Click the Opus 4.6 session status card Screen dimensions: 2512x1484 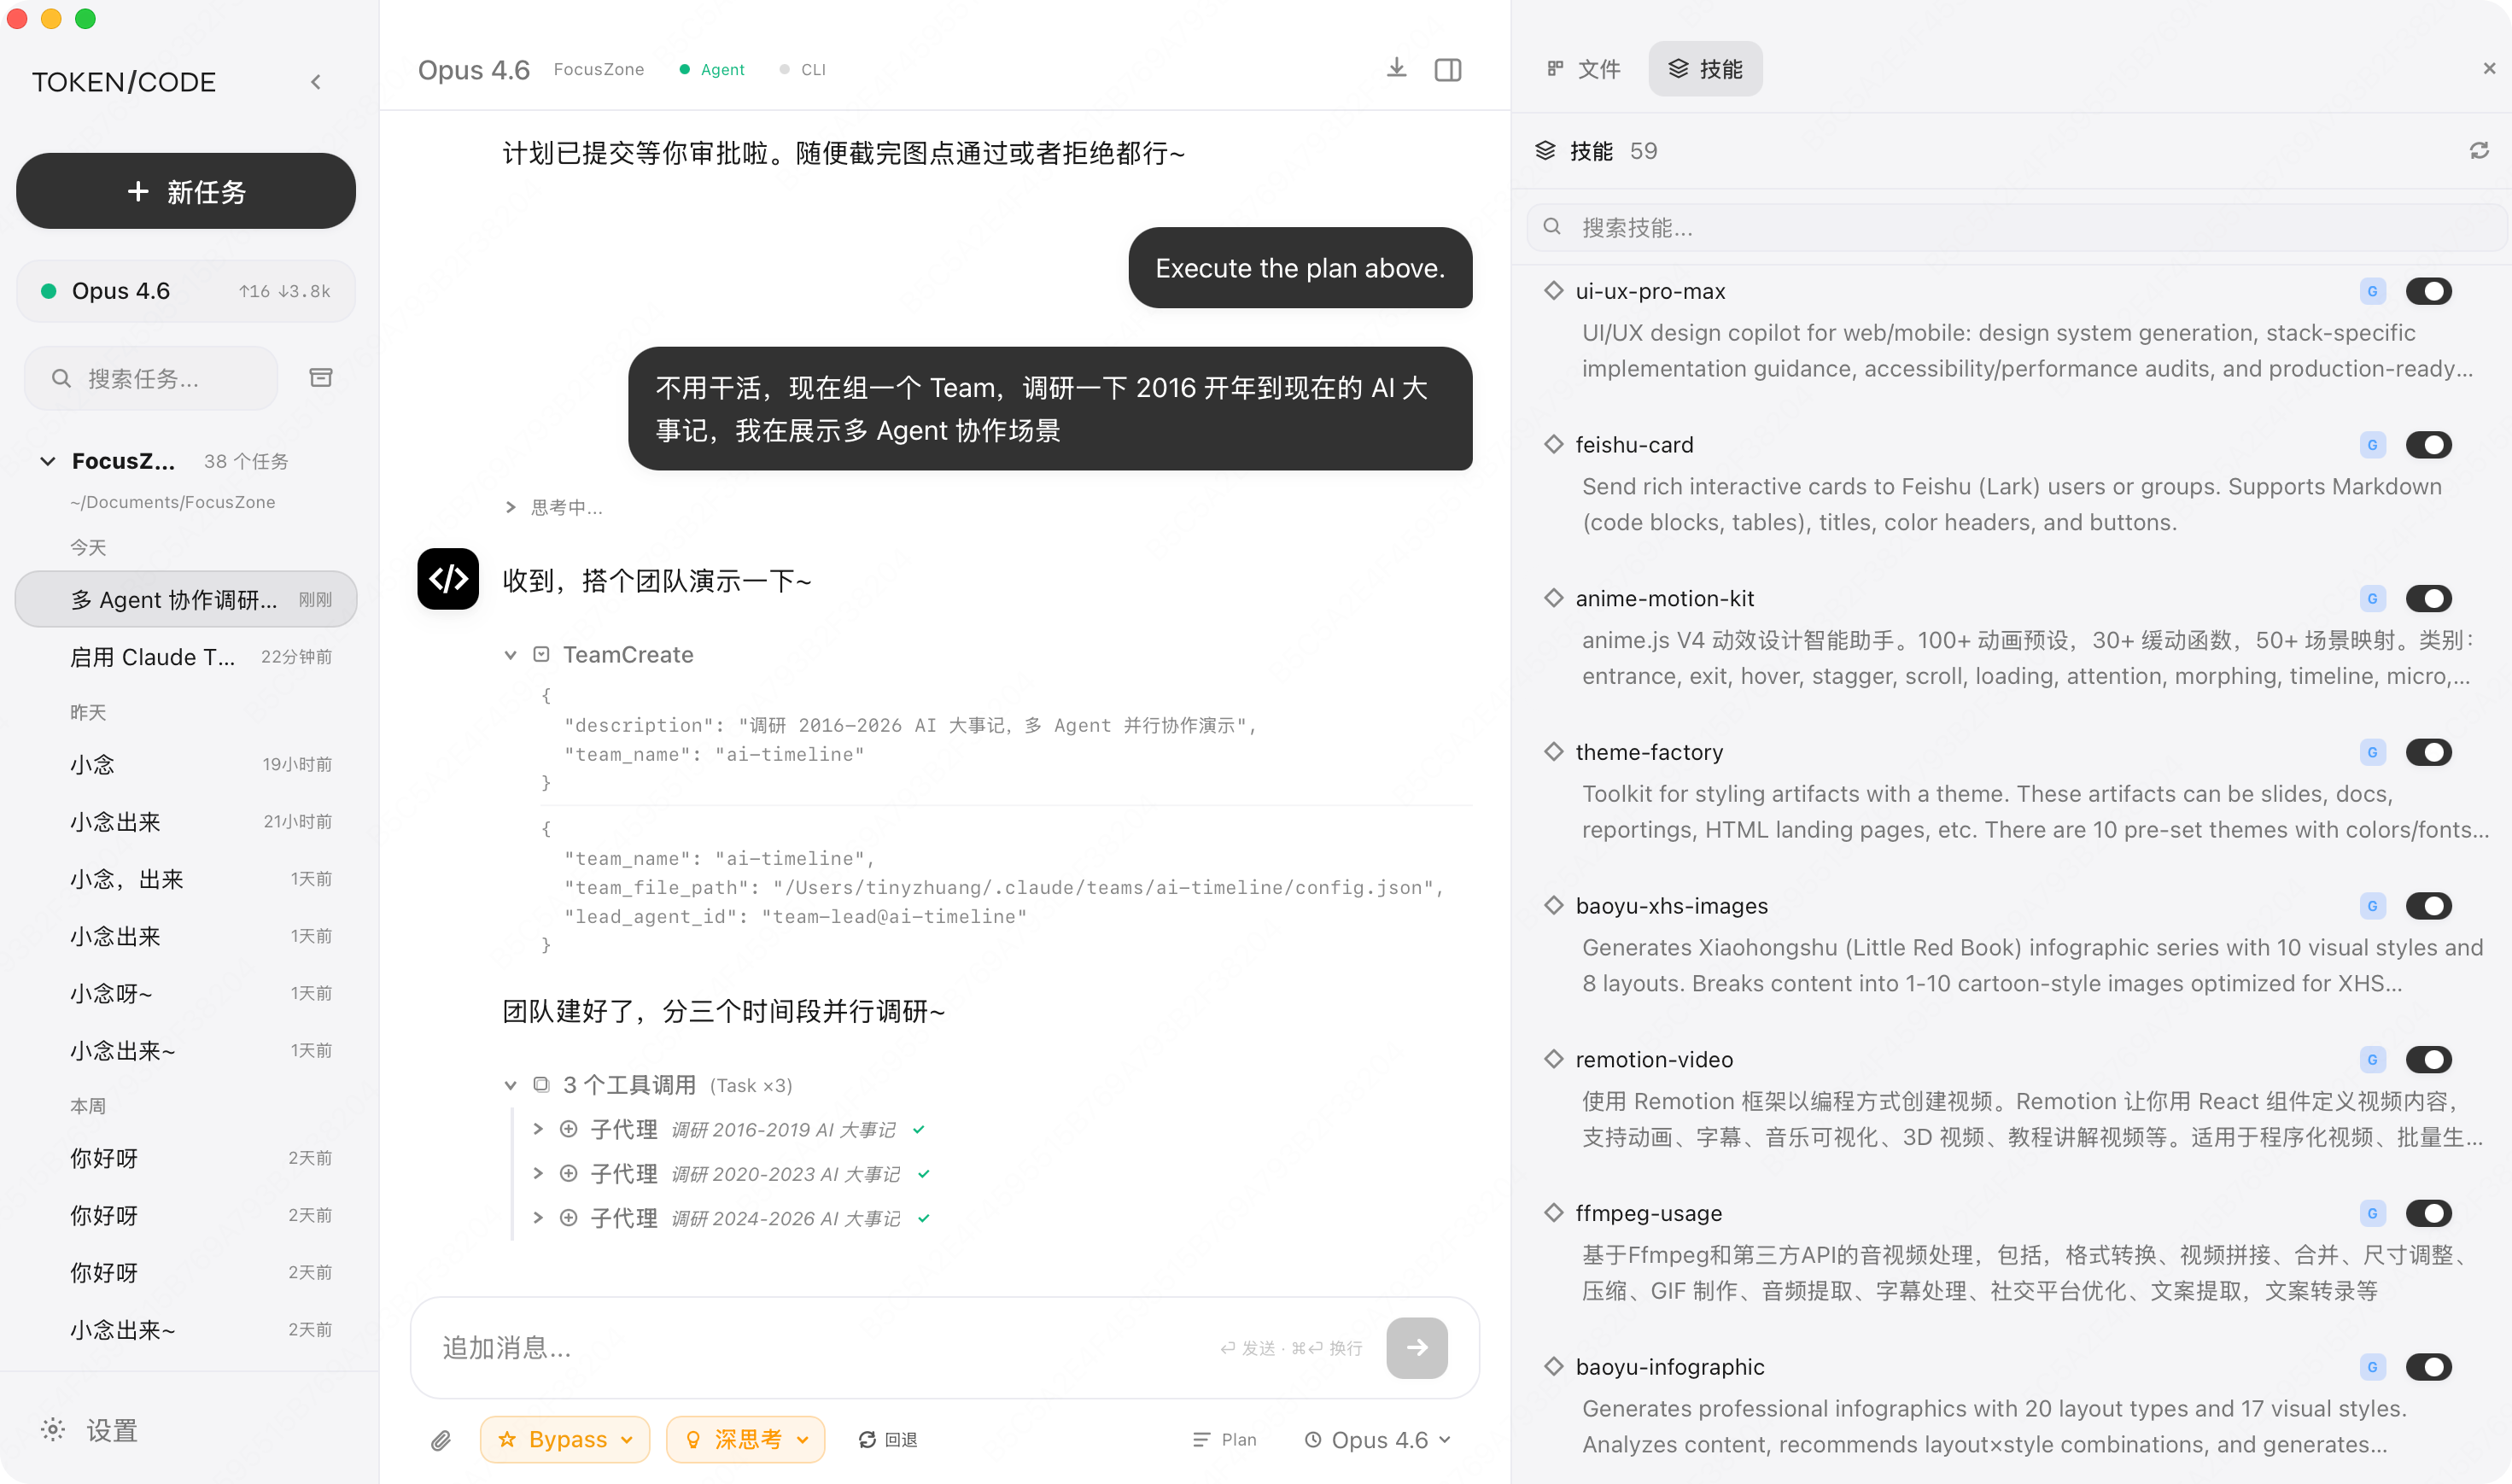pos(186,291)
